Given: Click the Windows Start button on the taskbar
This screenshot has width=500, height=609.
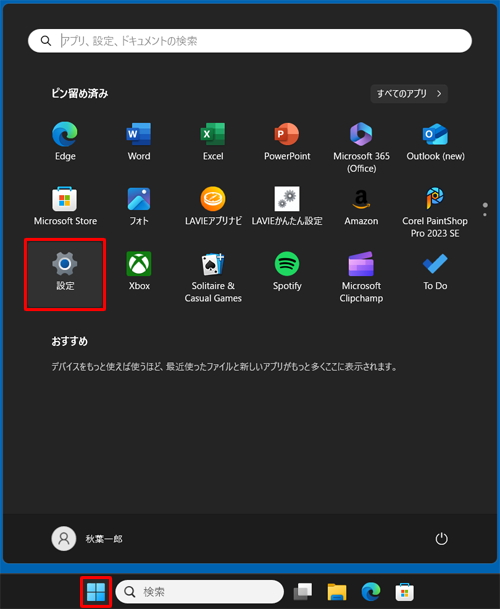Looking at the screenshot, I should click(x=96, y=592).
